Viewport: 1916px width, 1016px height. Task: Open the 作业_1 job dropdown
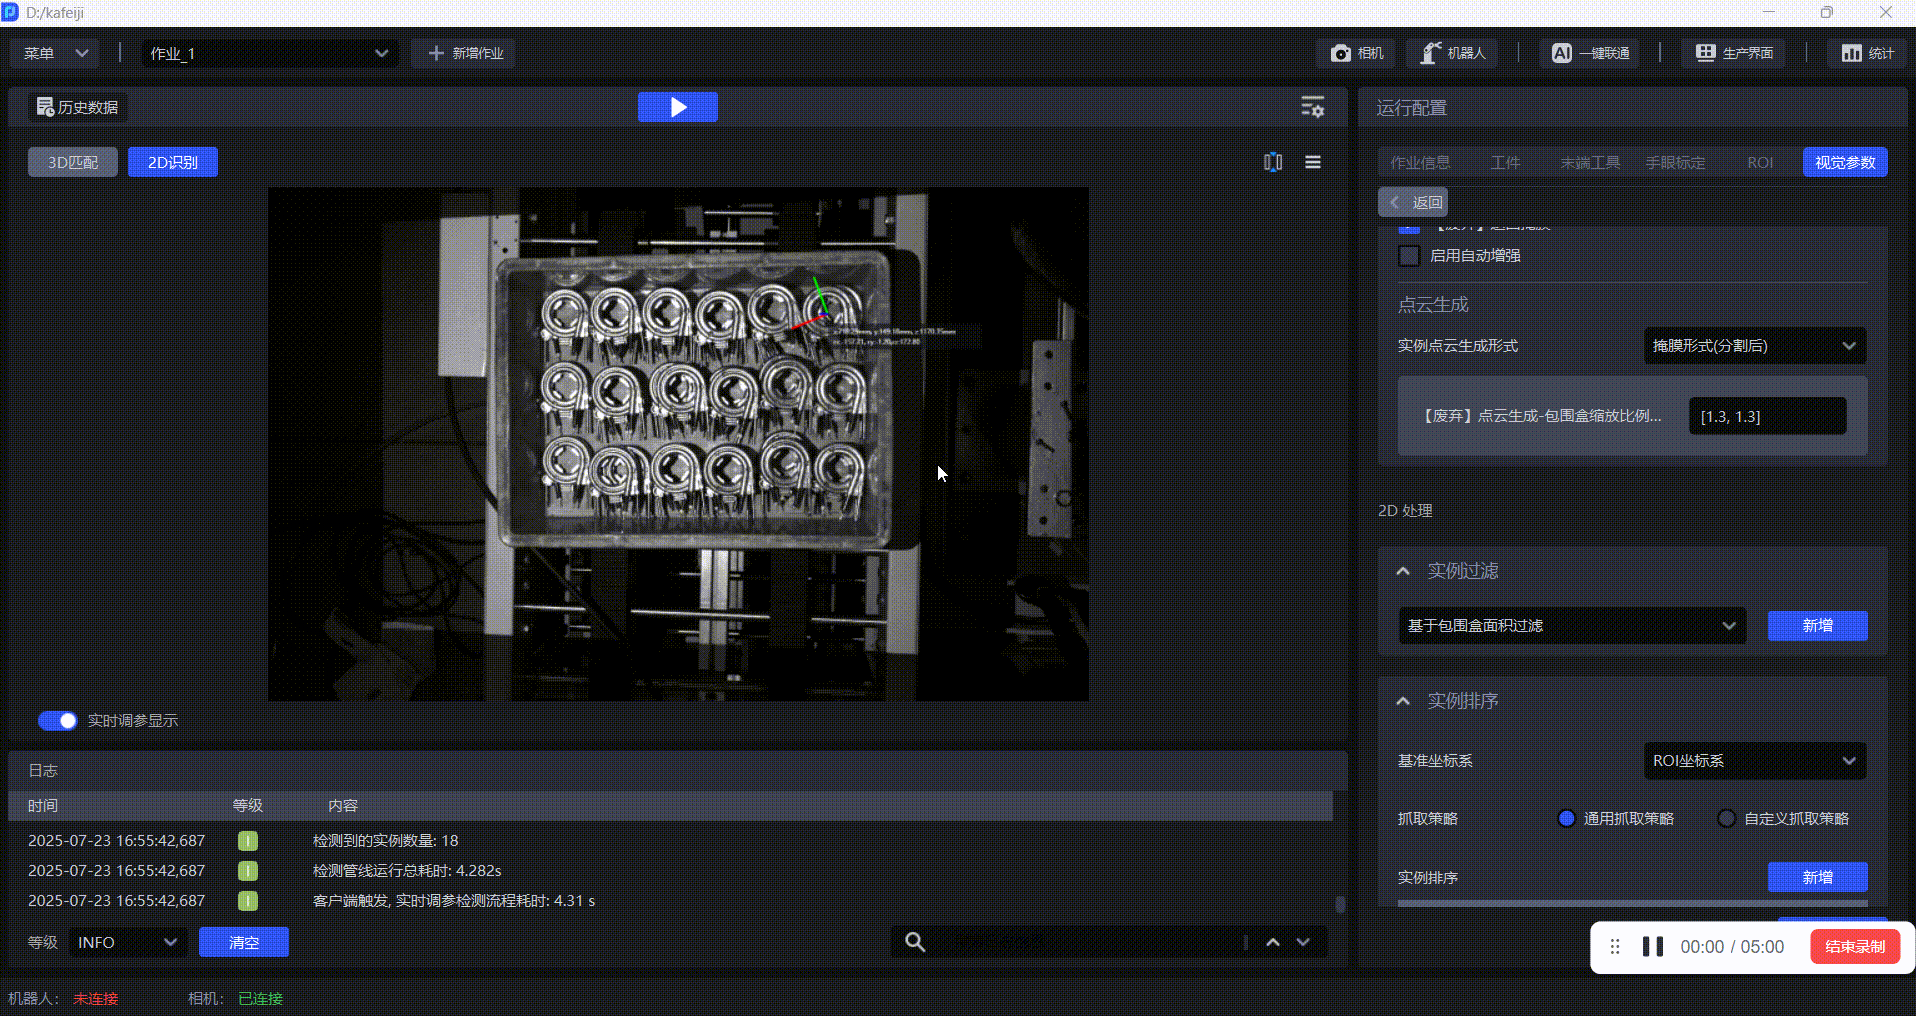[x=268, y=54]
